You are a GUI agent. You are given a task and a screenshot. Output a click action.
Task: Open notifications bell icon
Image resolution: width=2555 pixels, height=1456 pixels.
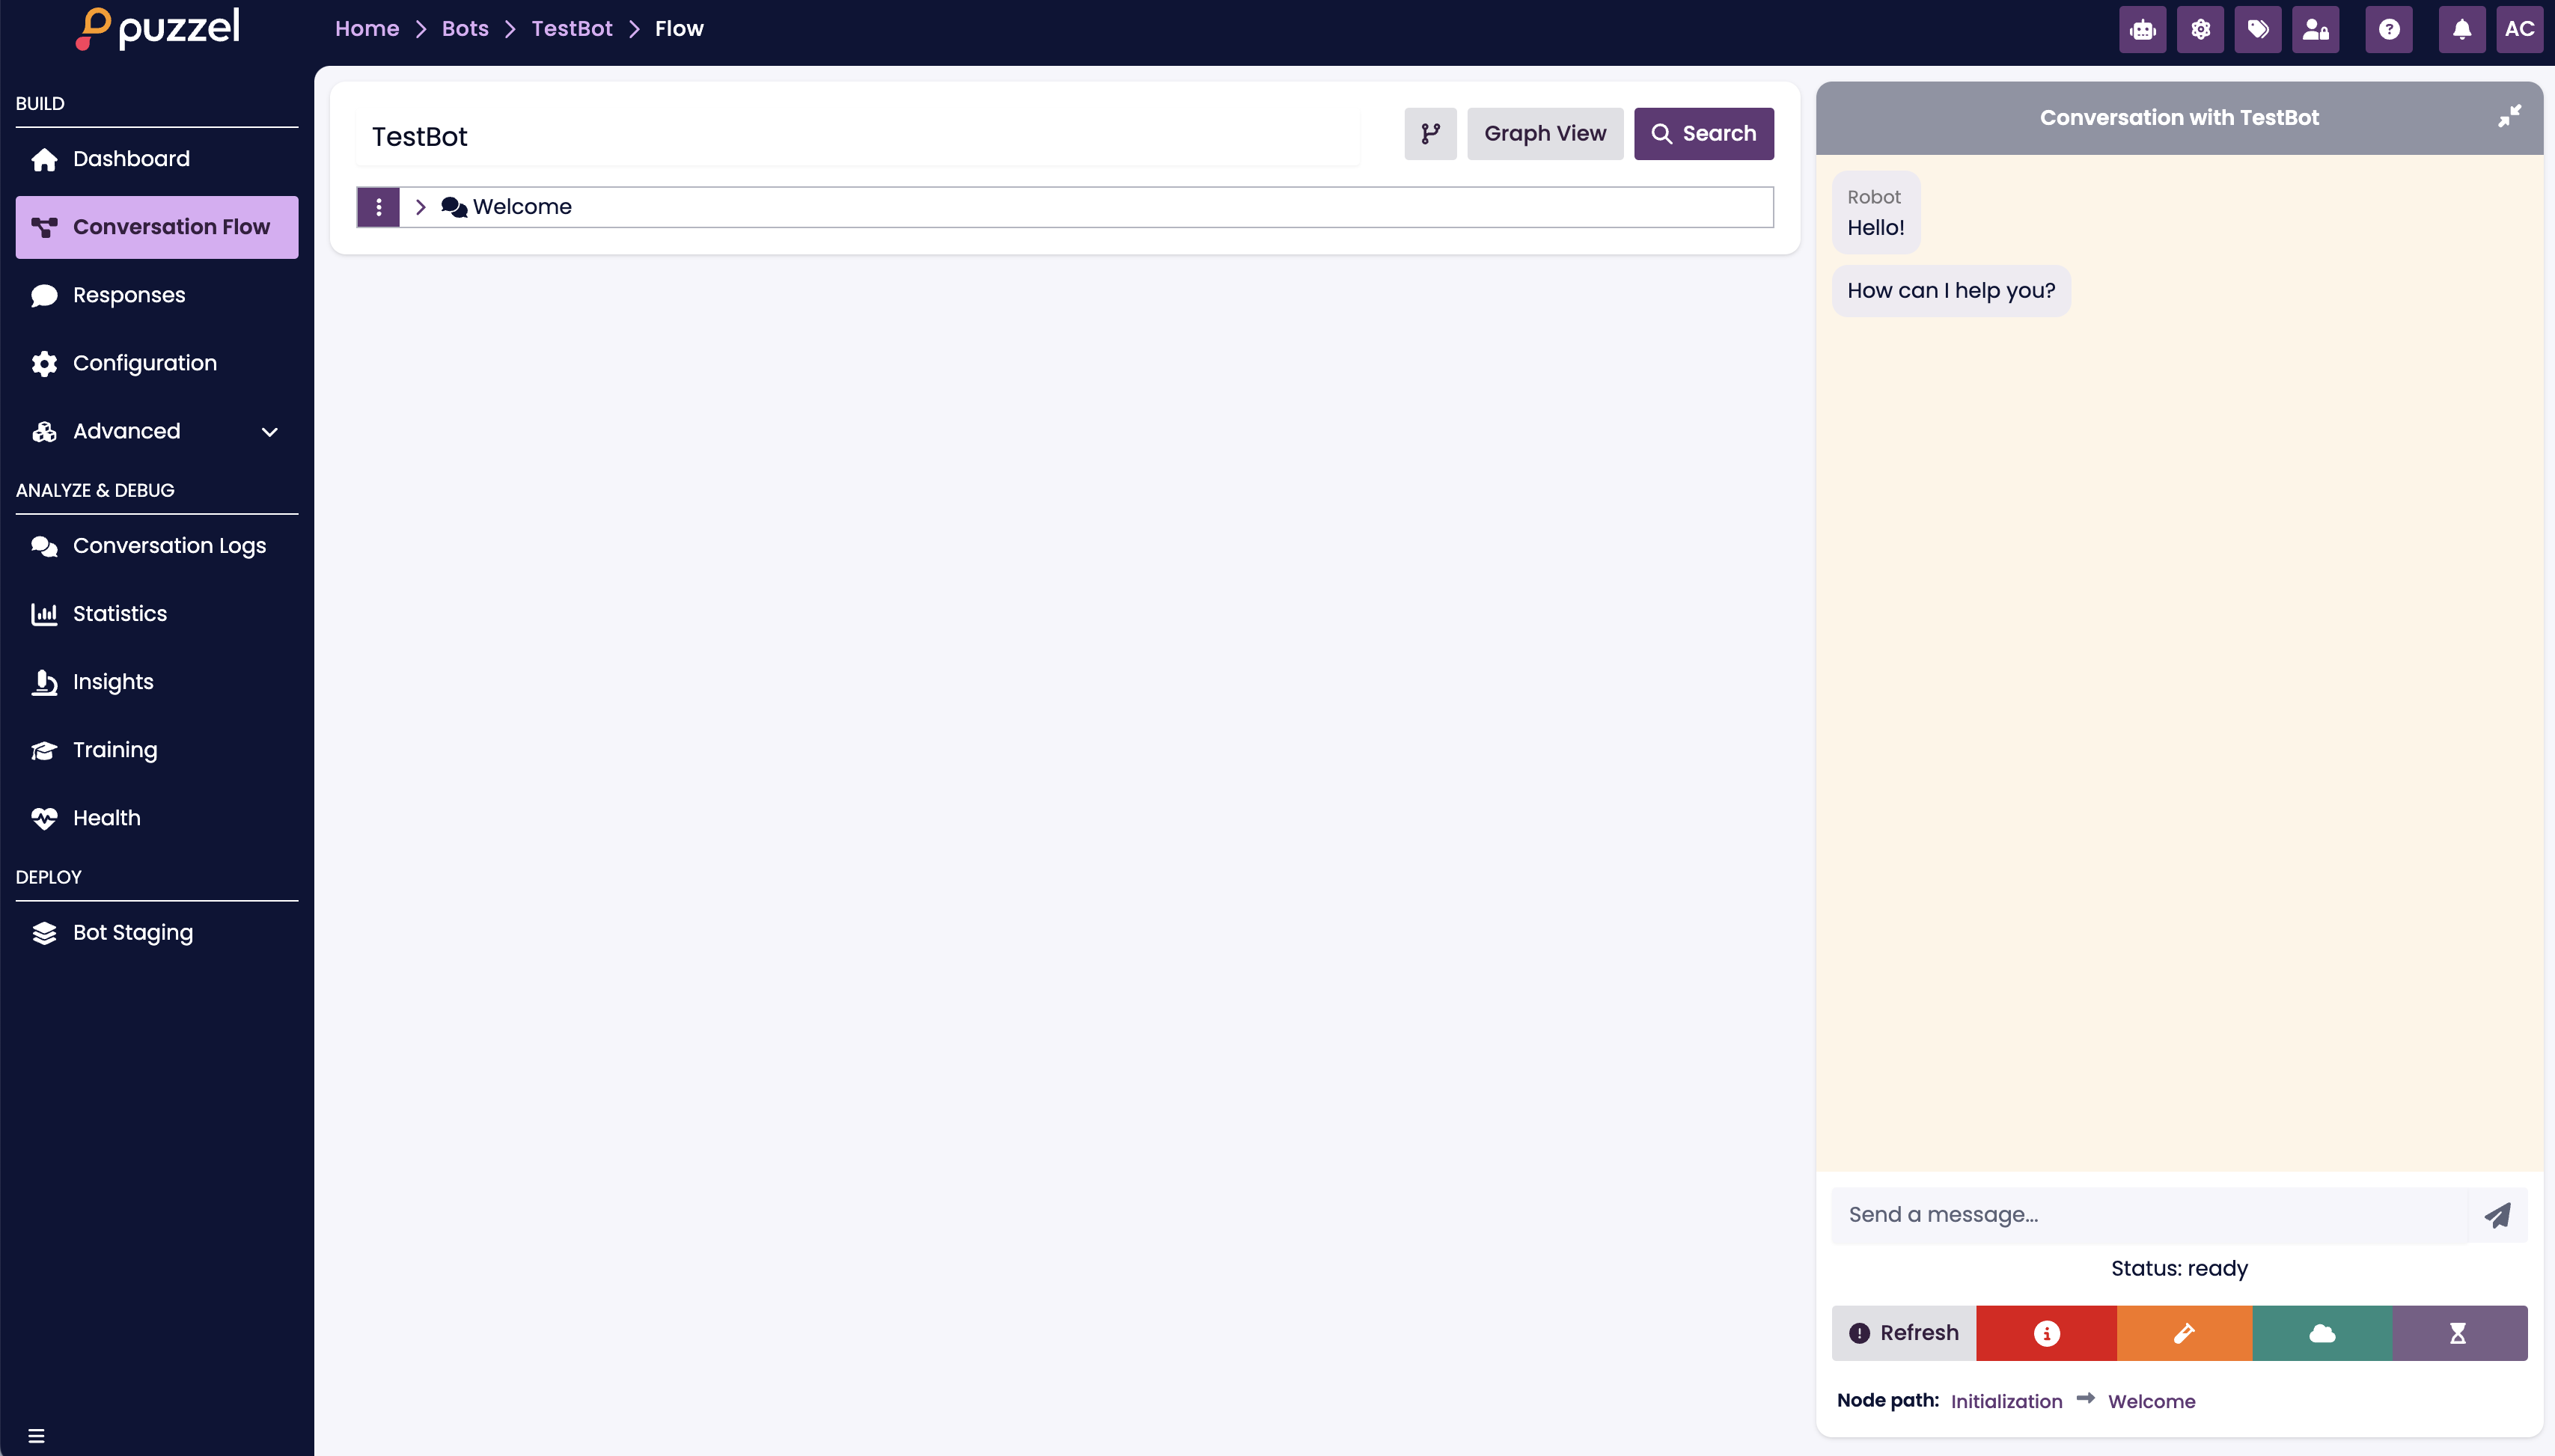pos(2461,29)
